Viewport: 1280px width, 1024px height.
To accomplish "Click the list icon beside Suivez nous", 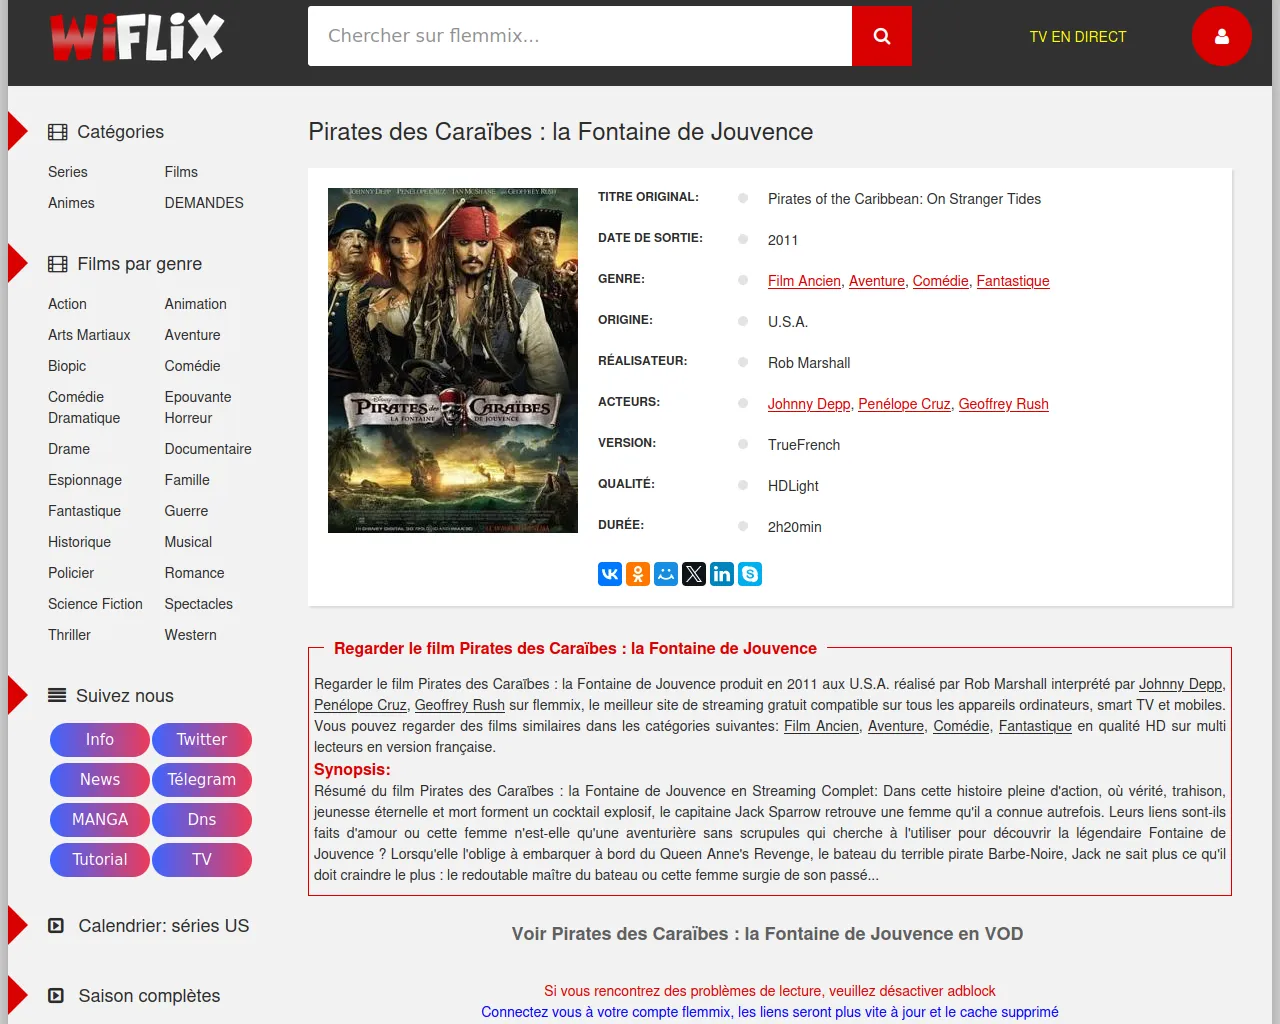I will (57, 696).
